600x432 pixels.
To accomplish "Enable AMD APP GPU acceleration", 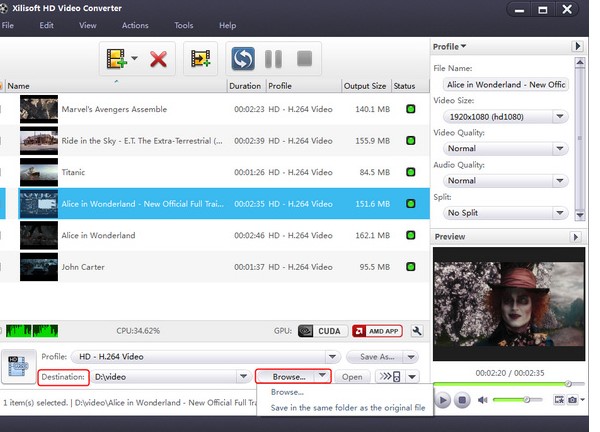I will [377, 331].
